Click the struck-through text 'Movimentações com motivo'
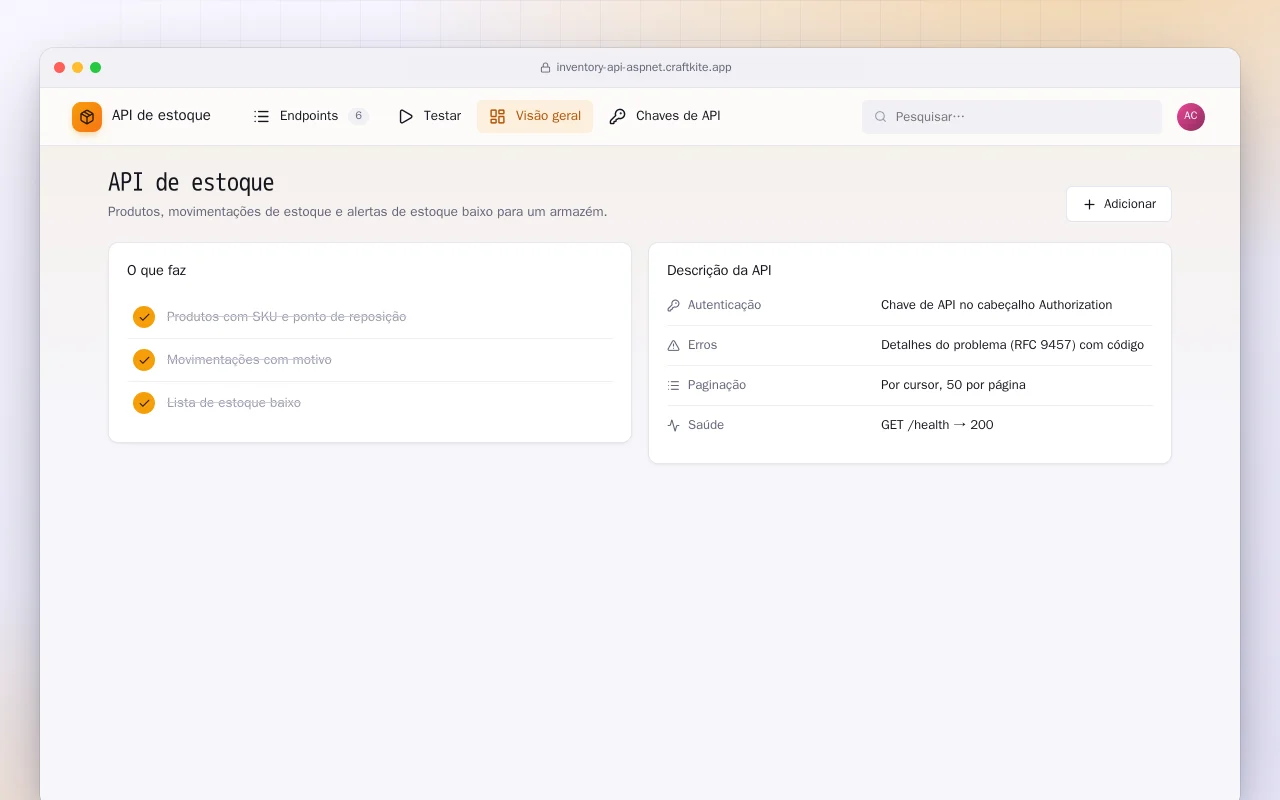Image resolution: width=1280 pixels, height=800 pixels. (x=249, y=360)
